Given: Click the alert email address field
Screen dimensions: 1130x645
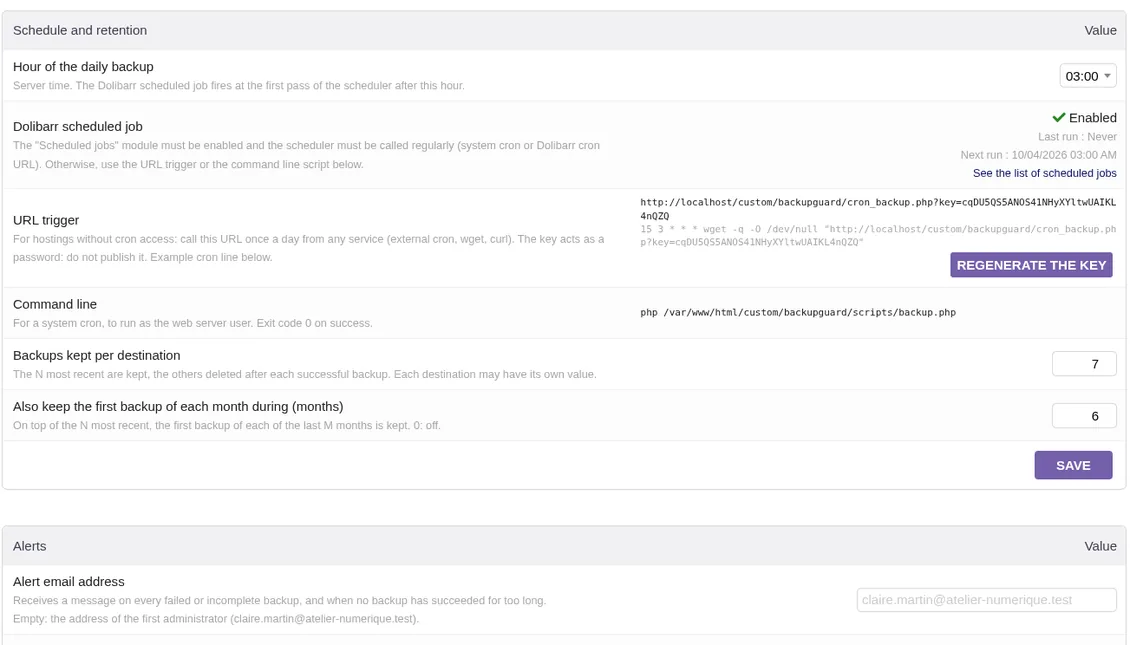Looking at the screenshot, I should pyautogui.click(x=987, y=600).
